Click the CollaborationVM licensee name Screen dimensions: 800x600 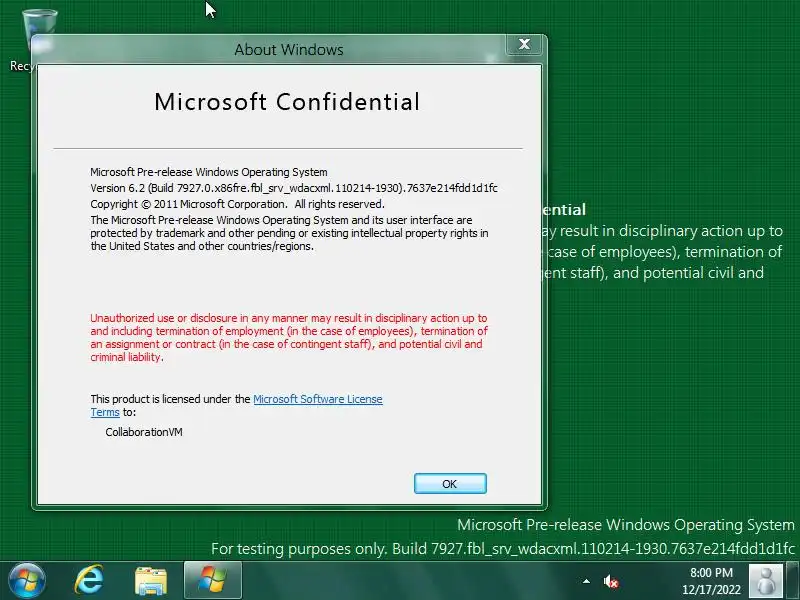[x=144, y=432]
